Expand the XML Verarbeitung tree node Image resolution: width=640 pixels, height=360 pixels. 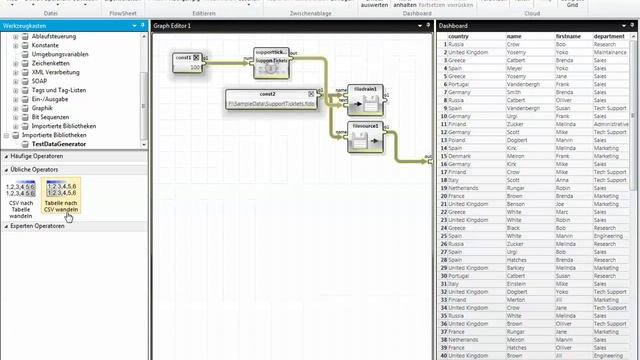pos(16,72)
